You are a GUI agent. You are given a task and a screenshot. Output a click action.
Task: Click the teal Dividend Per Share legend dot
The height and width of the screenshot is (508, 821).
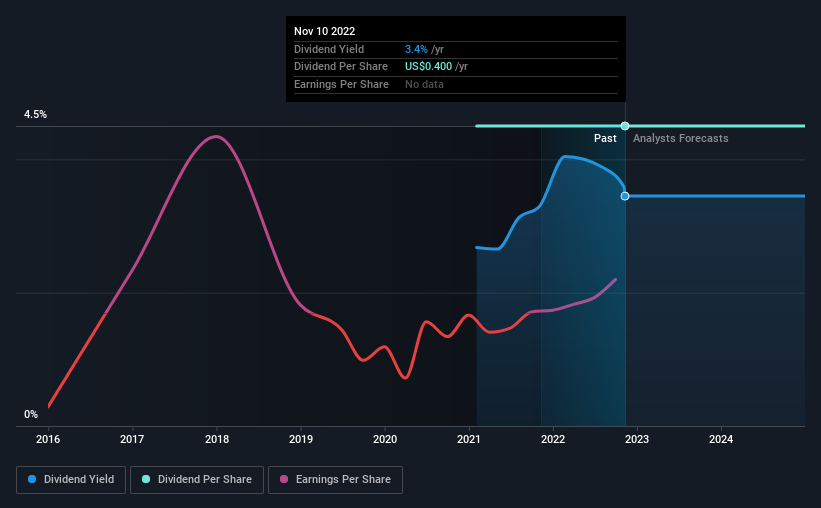click(146, 479)
